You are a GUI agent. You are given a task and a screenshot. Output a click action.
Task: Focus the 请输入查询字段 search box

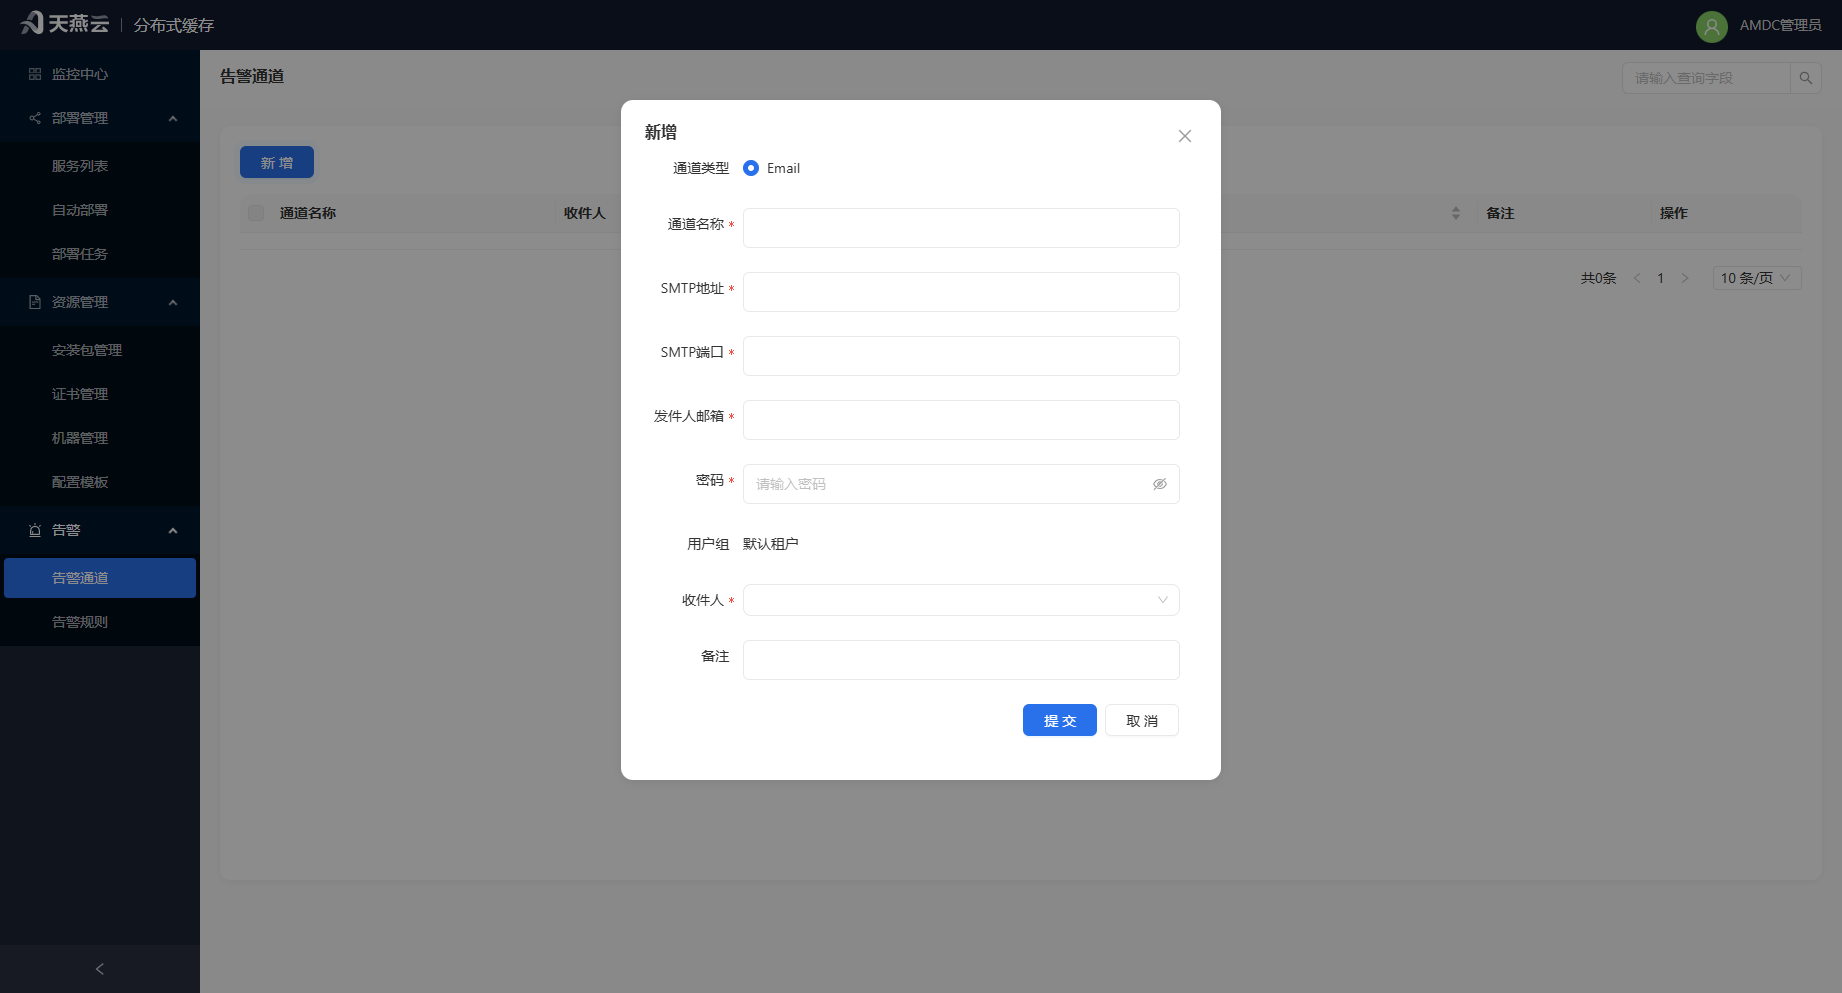[1706, 78]
